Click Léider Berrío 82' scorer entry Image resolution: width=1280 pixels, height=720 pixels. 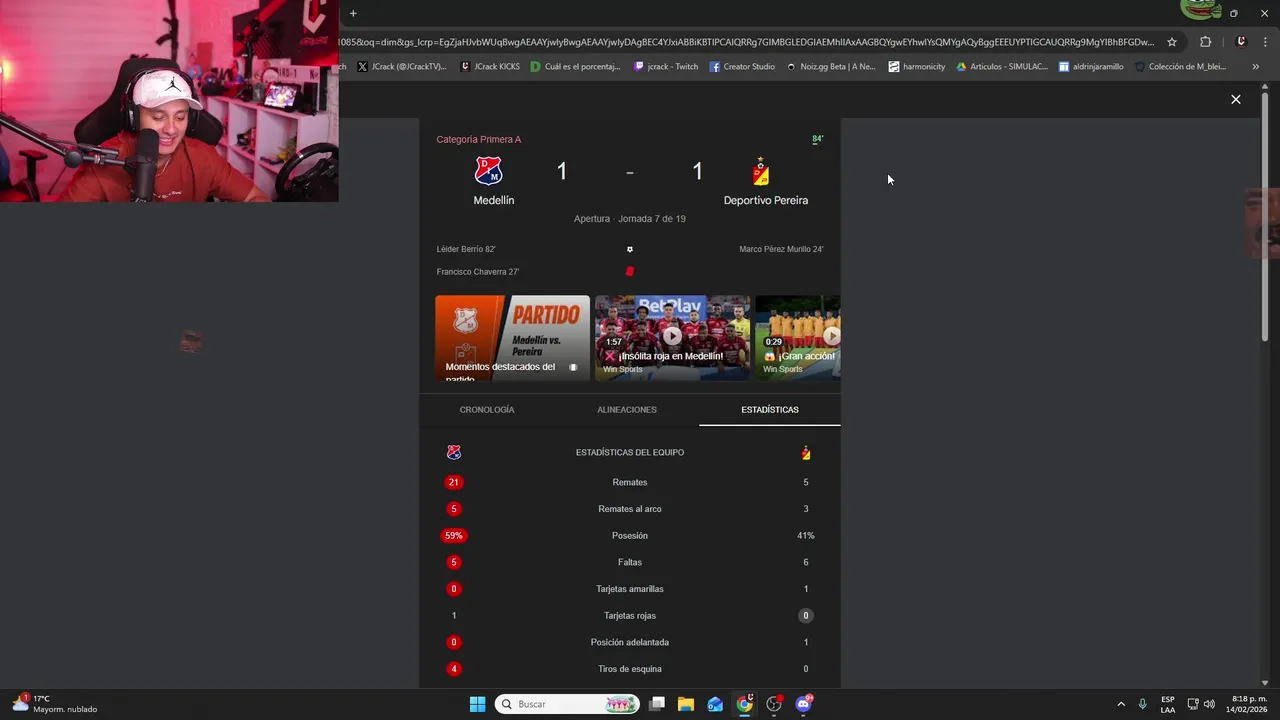(x=466, y=249)
